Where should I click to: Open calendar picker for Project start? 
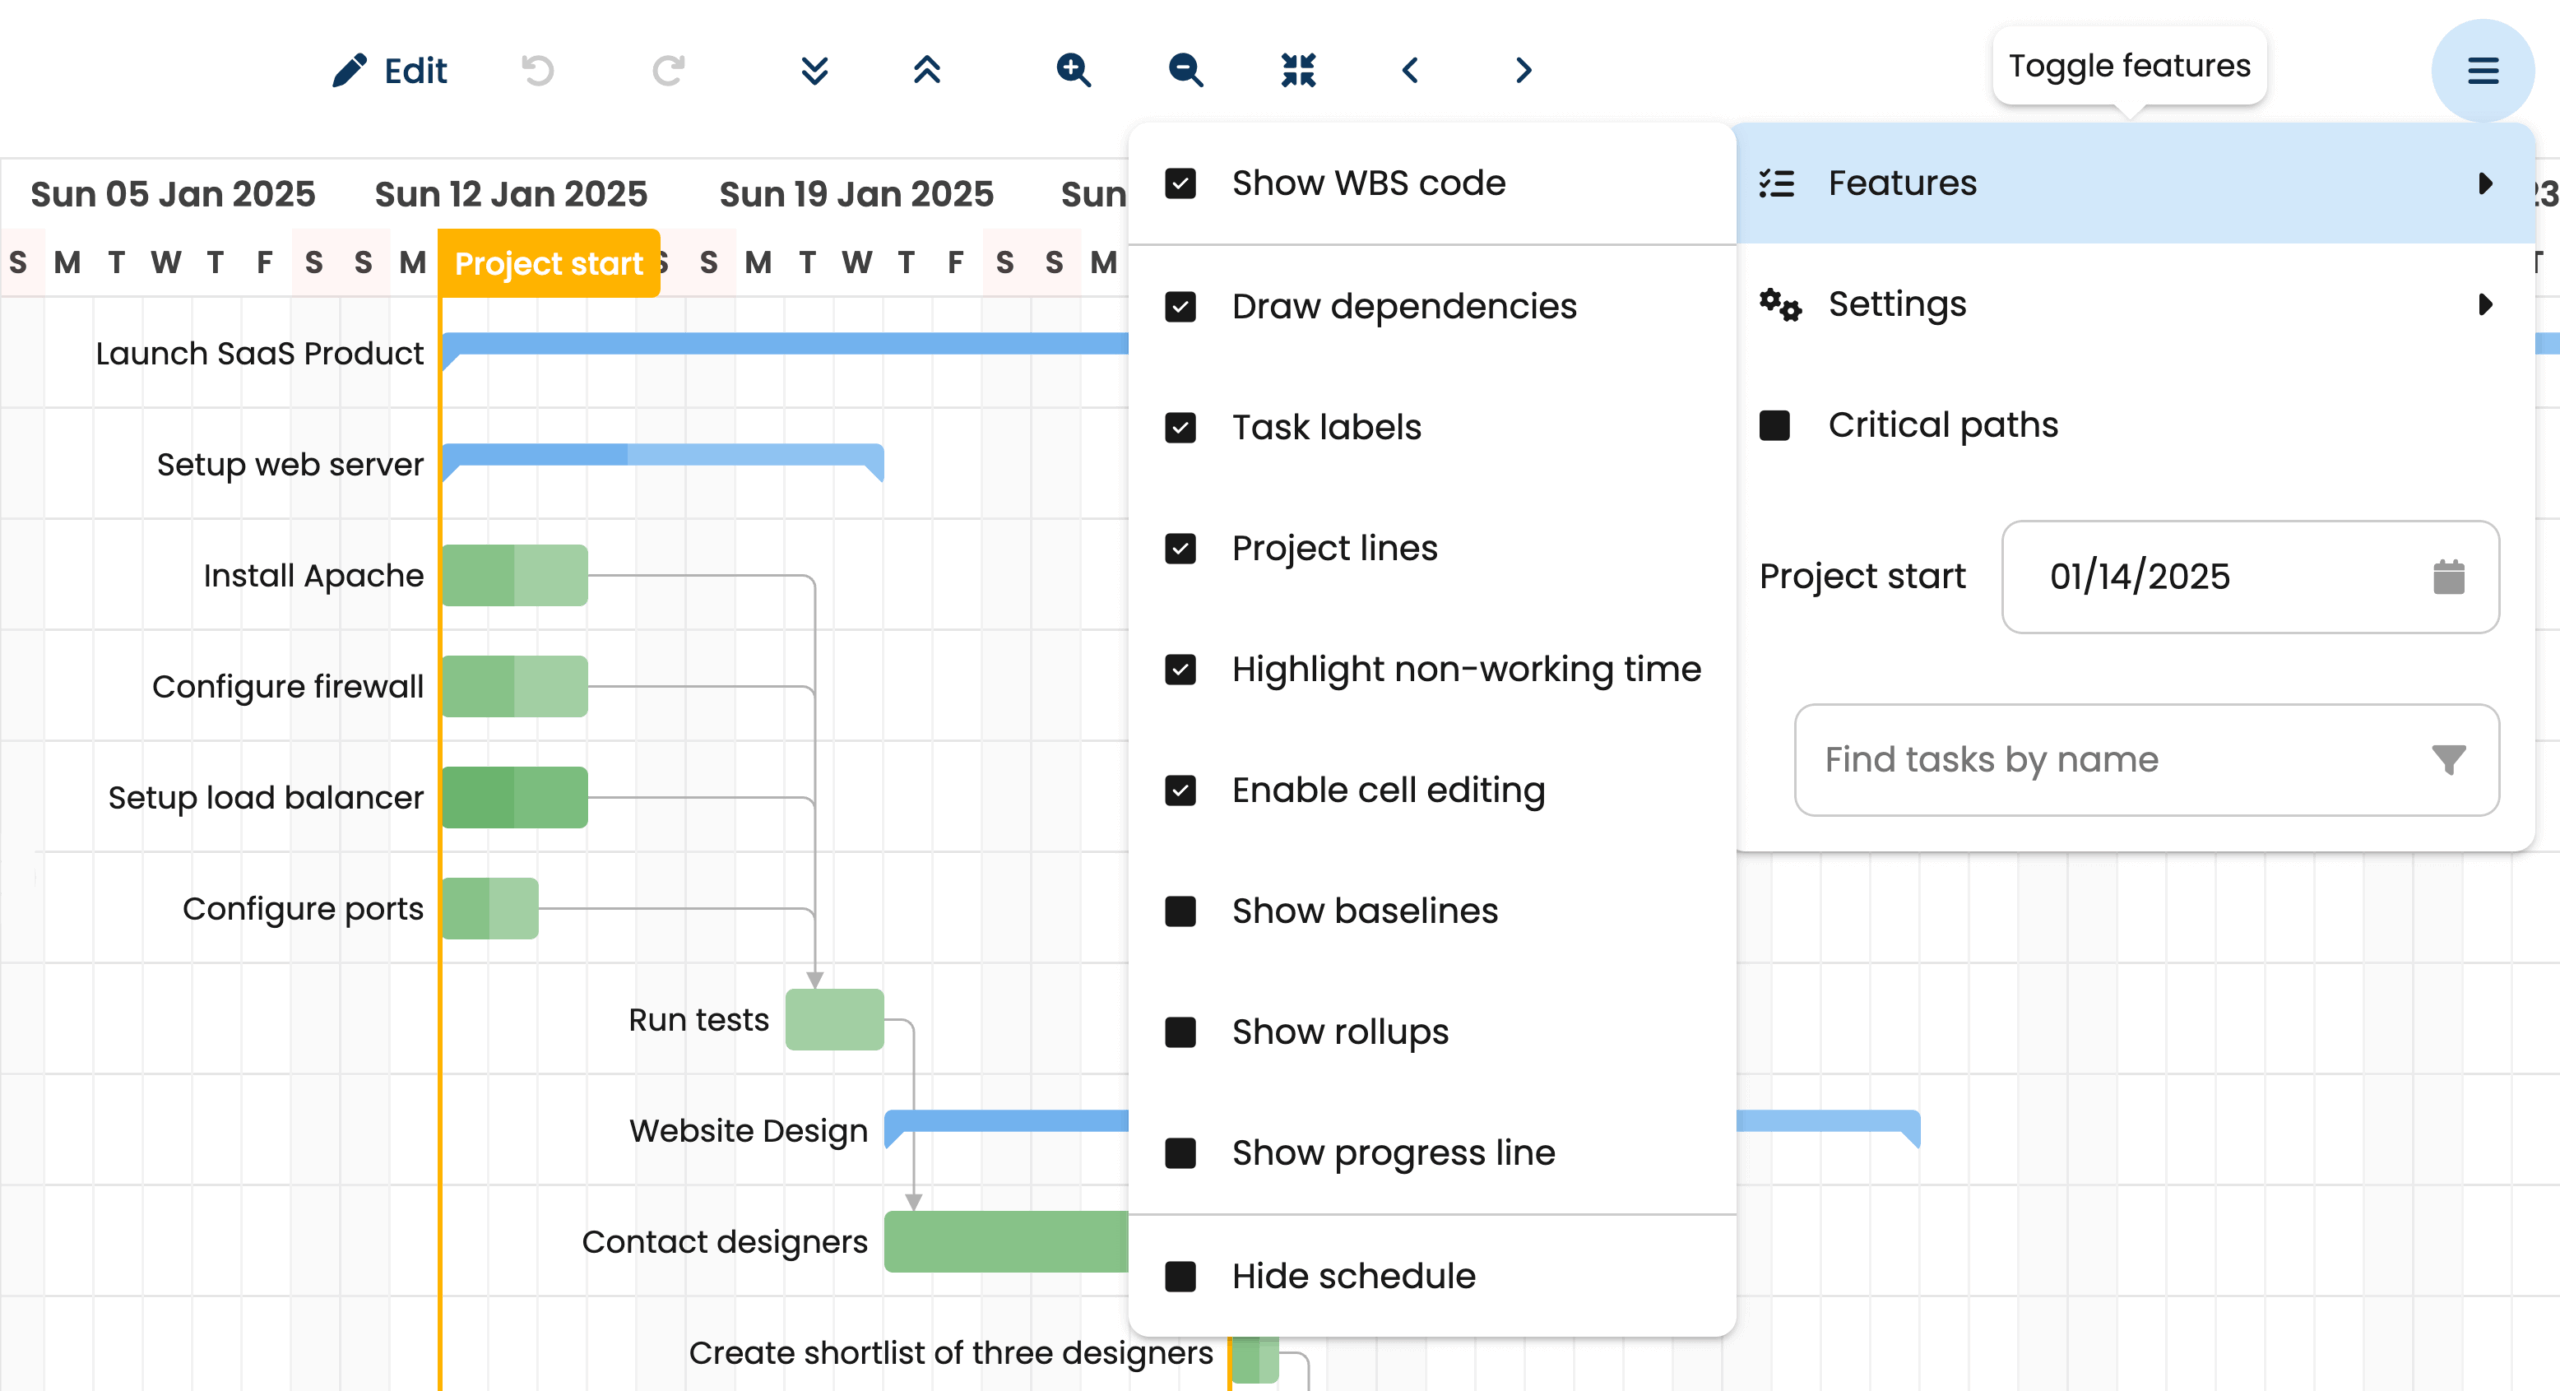(2448, 577)
